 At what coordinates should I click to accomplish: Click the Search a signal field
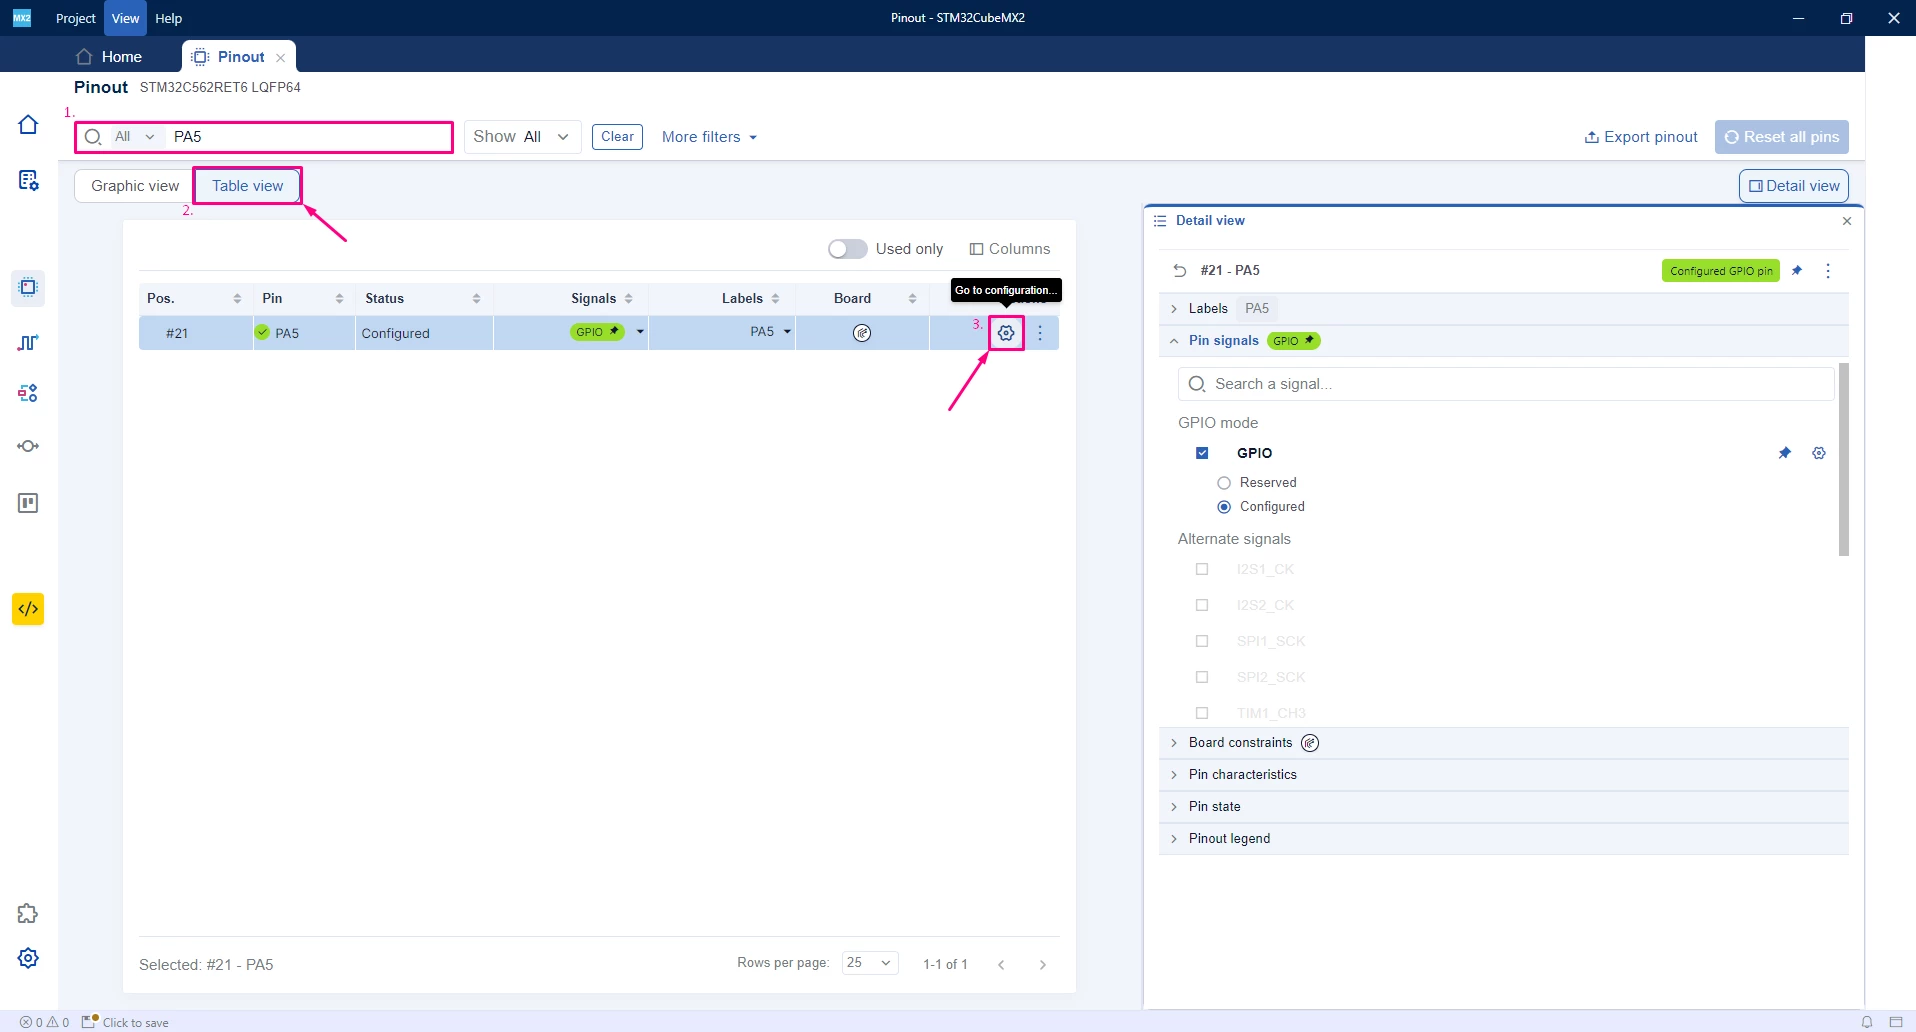1506,384
